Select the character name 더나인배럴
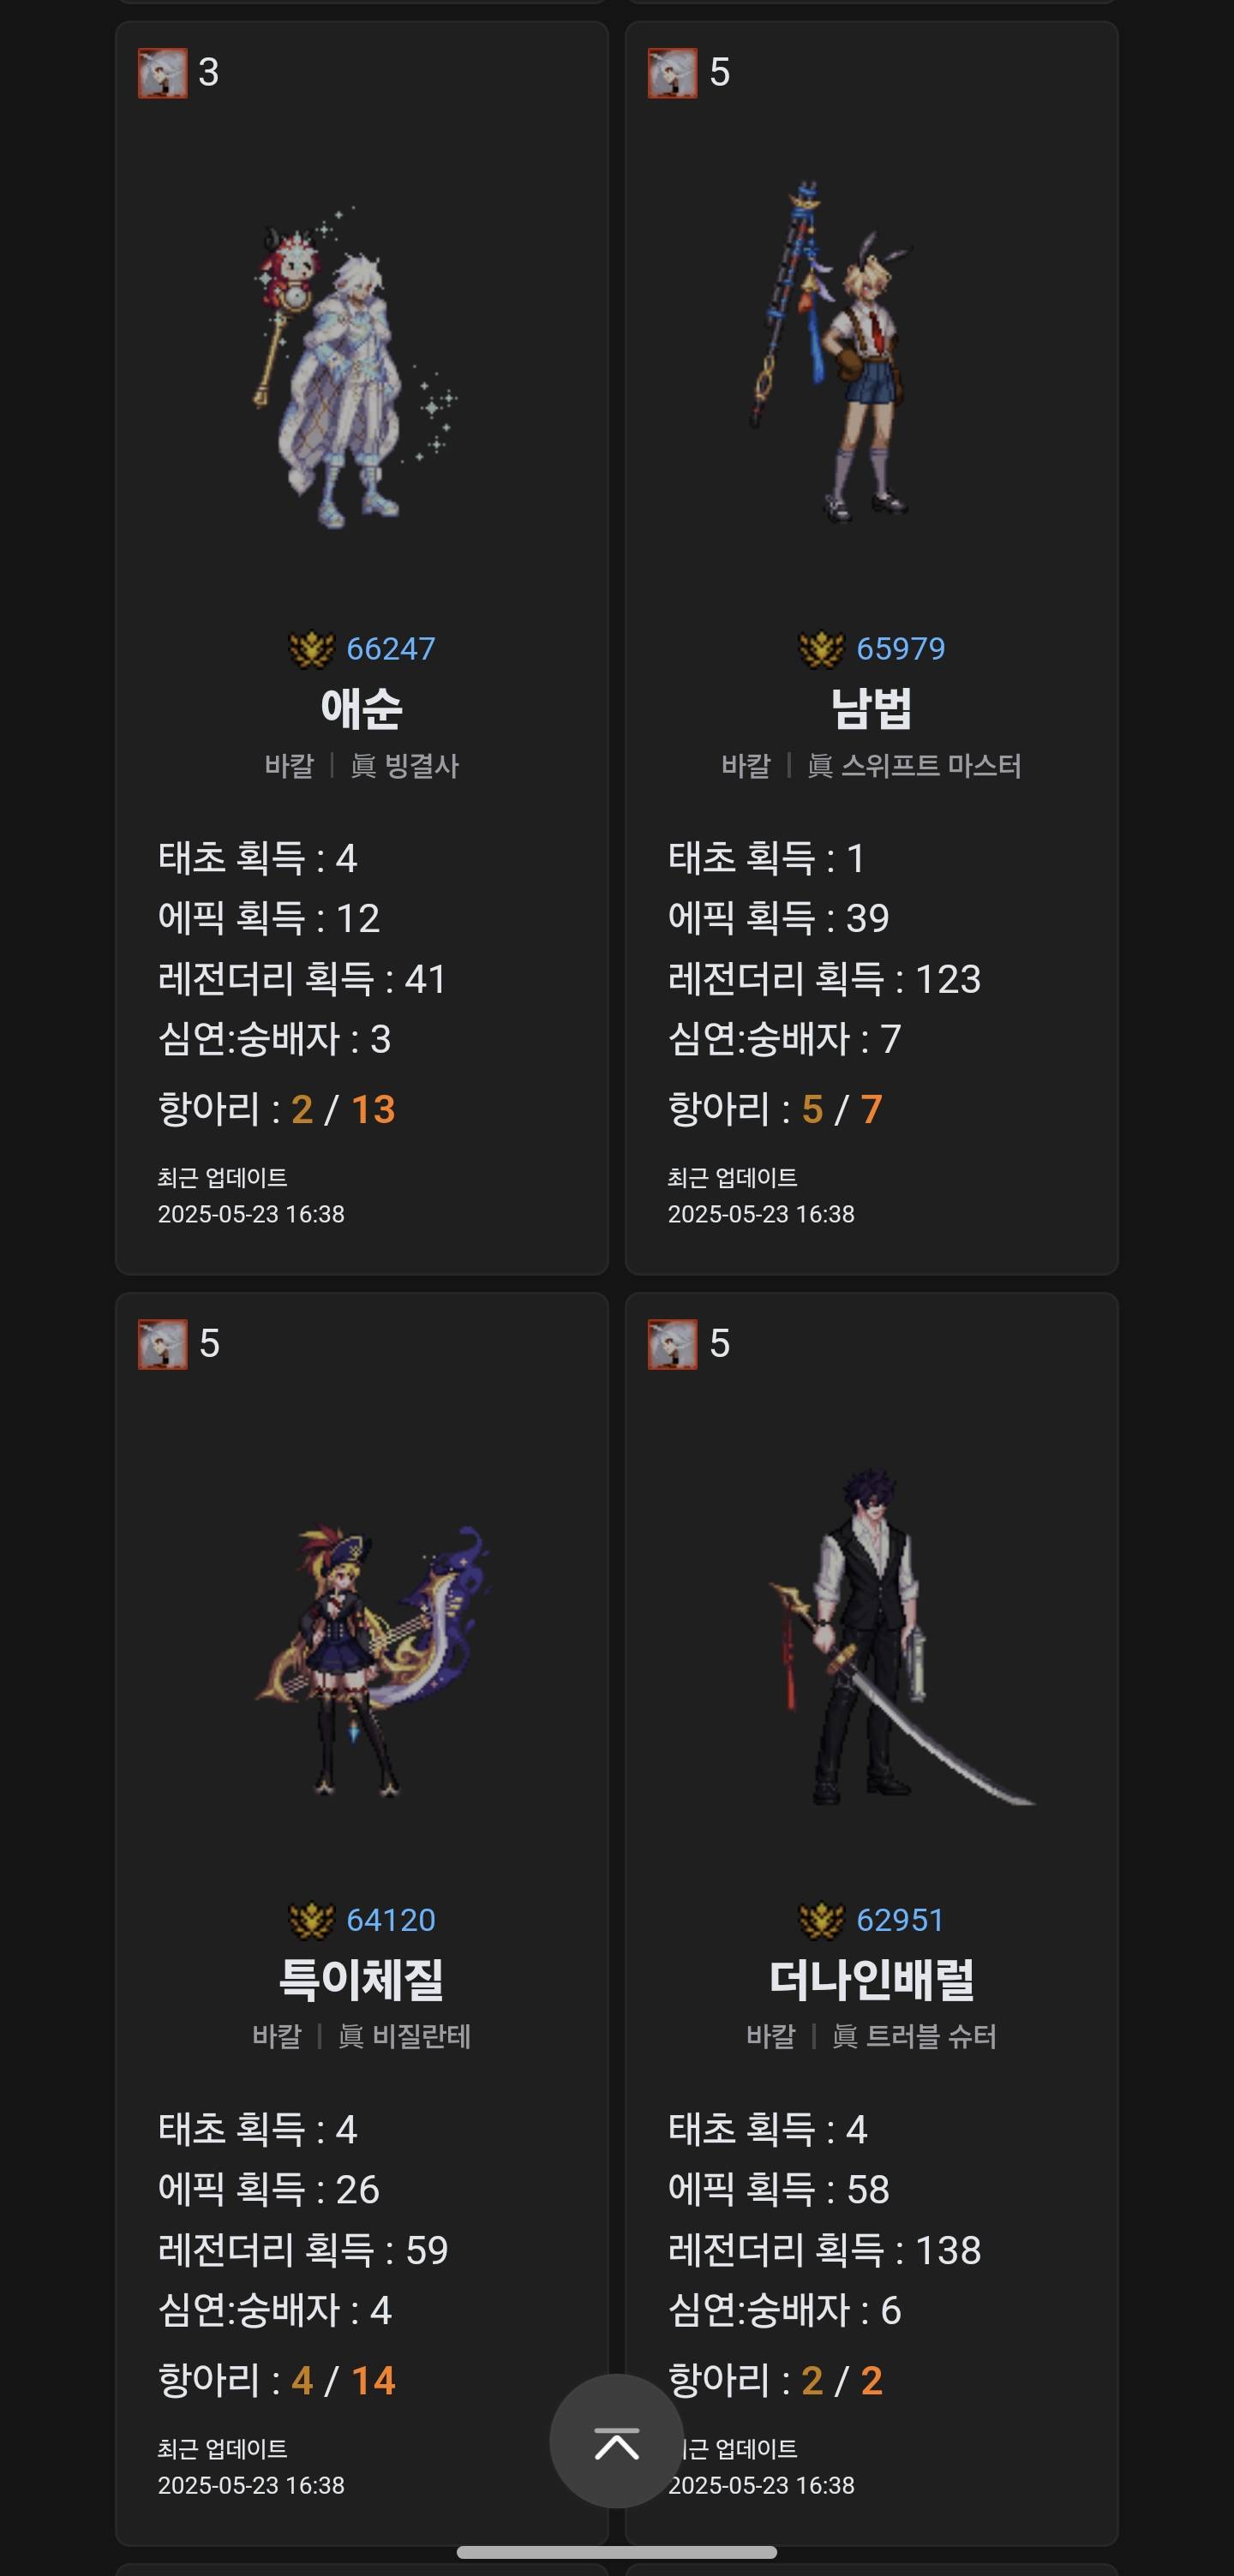The width and height of the screenshot is (1234, 2576). [x=872, y=1979]
